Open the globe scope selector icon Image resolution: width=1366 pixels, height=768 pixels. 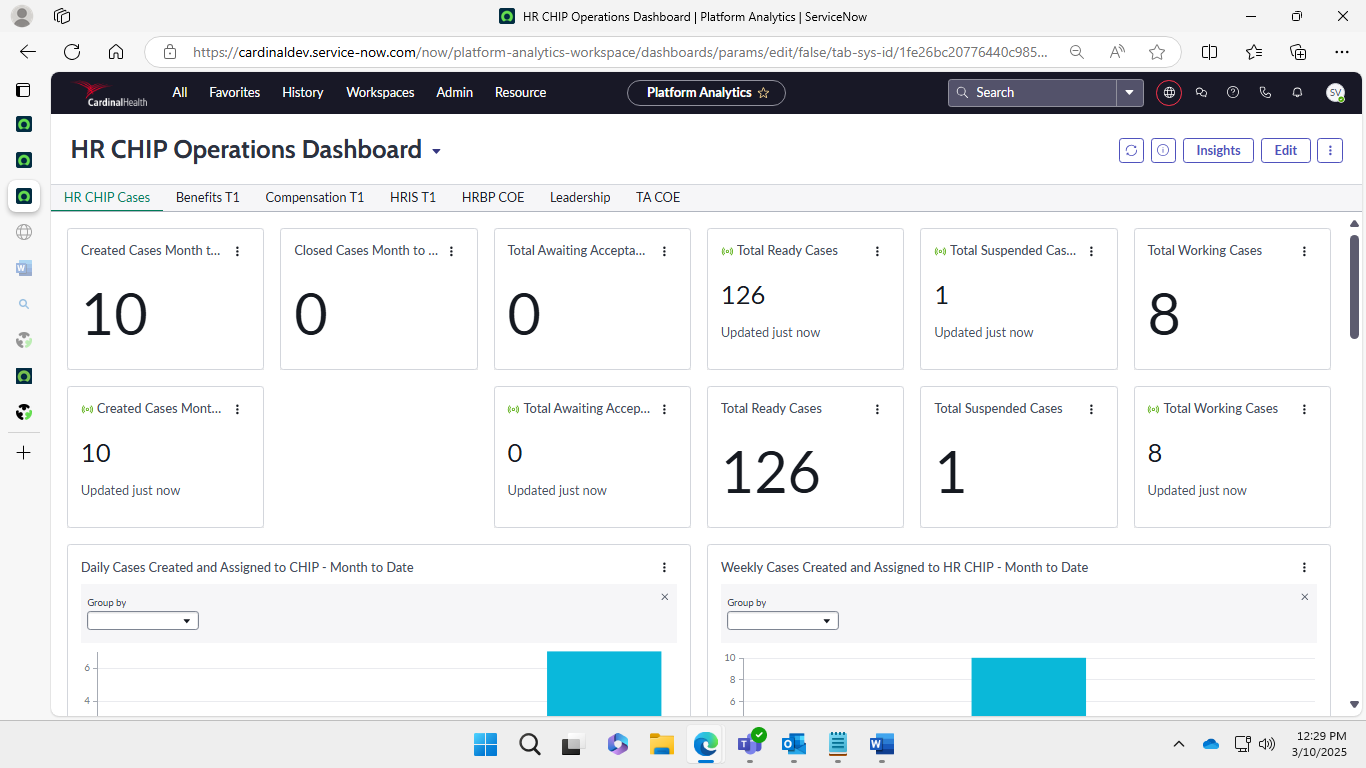[1169, 92]
